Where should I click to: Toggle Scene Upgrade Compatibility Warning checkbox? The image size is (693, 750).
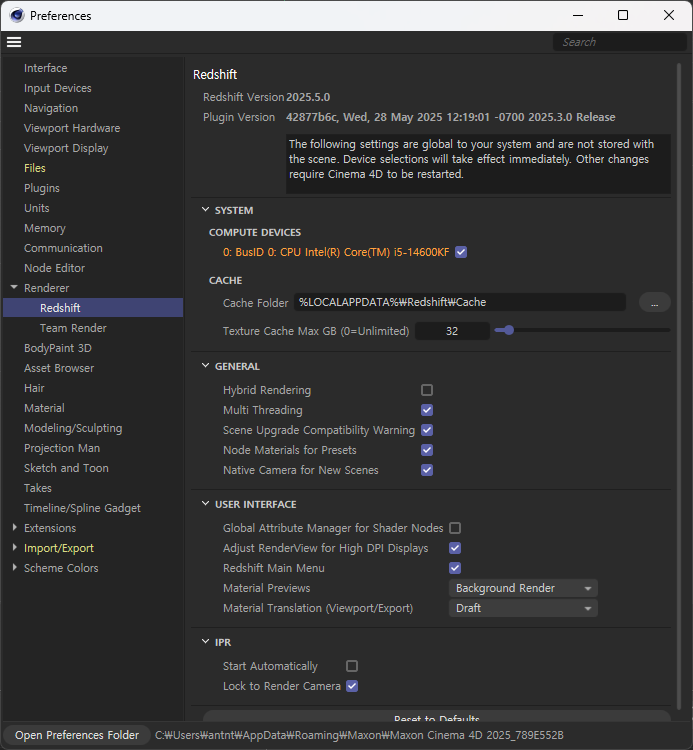pos(427,430)
